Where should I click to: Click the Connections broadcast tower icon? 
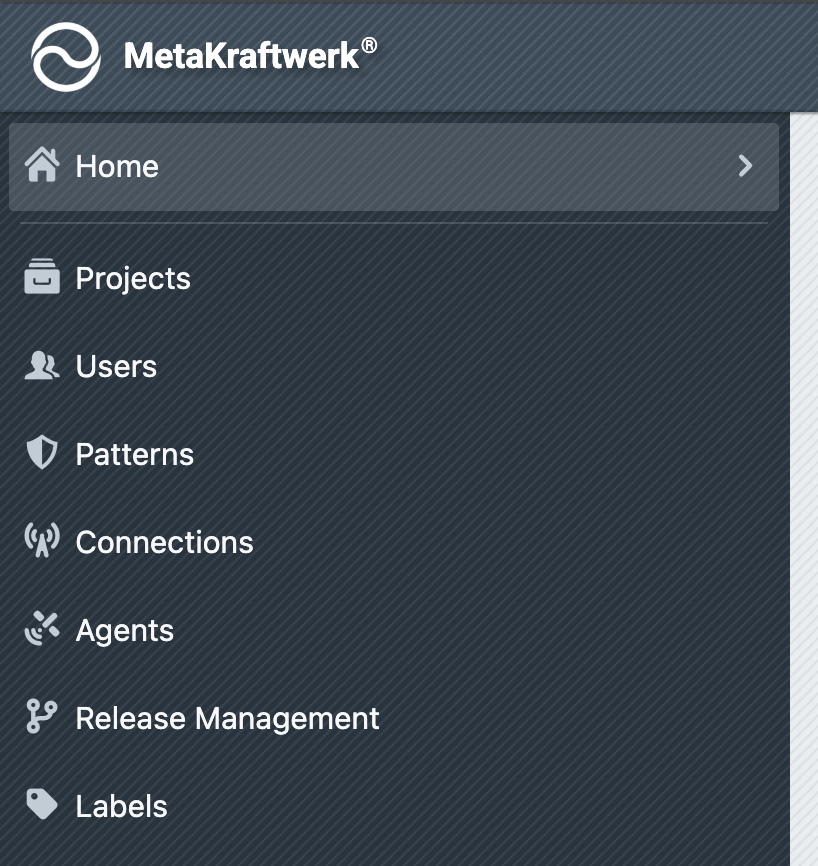coord(42,541)
